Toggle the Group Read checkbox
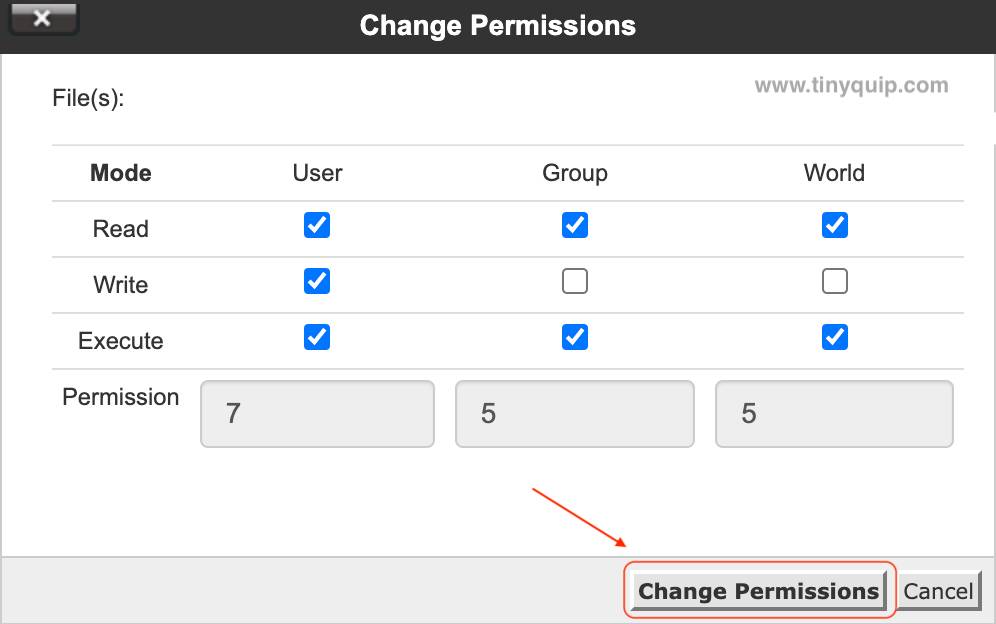This screenshot has height=624, width=996. pyautogui.click(x=575, y=225)
